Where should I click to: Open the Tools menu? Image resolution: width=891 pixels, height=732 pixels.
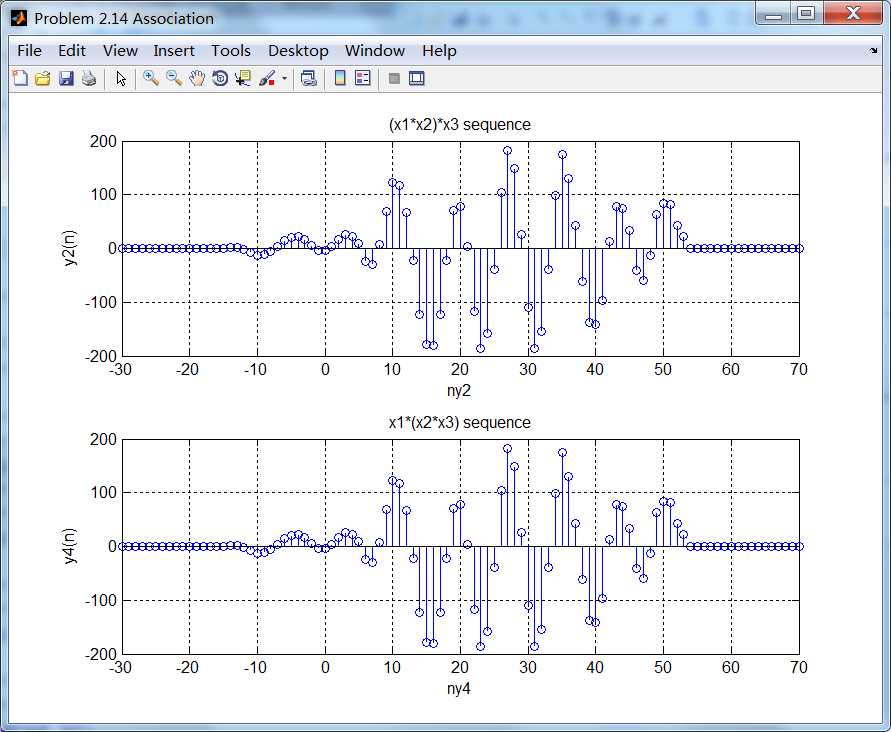coord(231,51)
